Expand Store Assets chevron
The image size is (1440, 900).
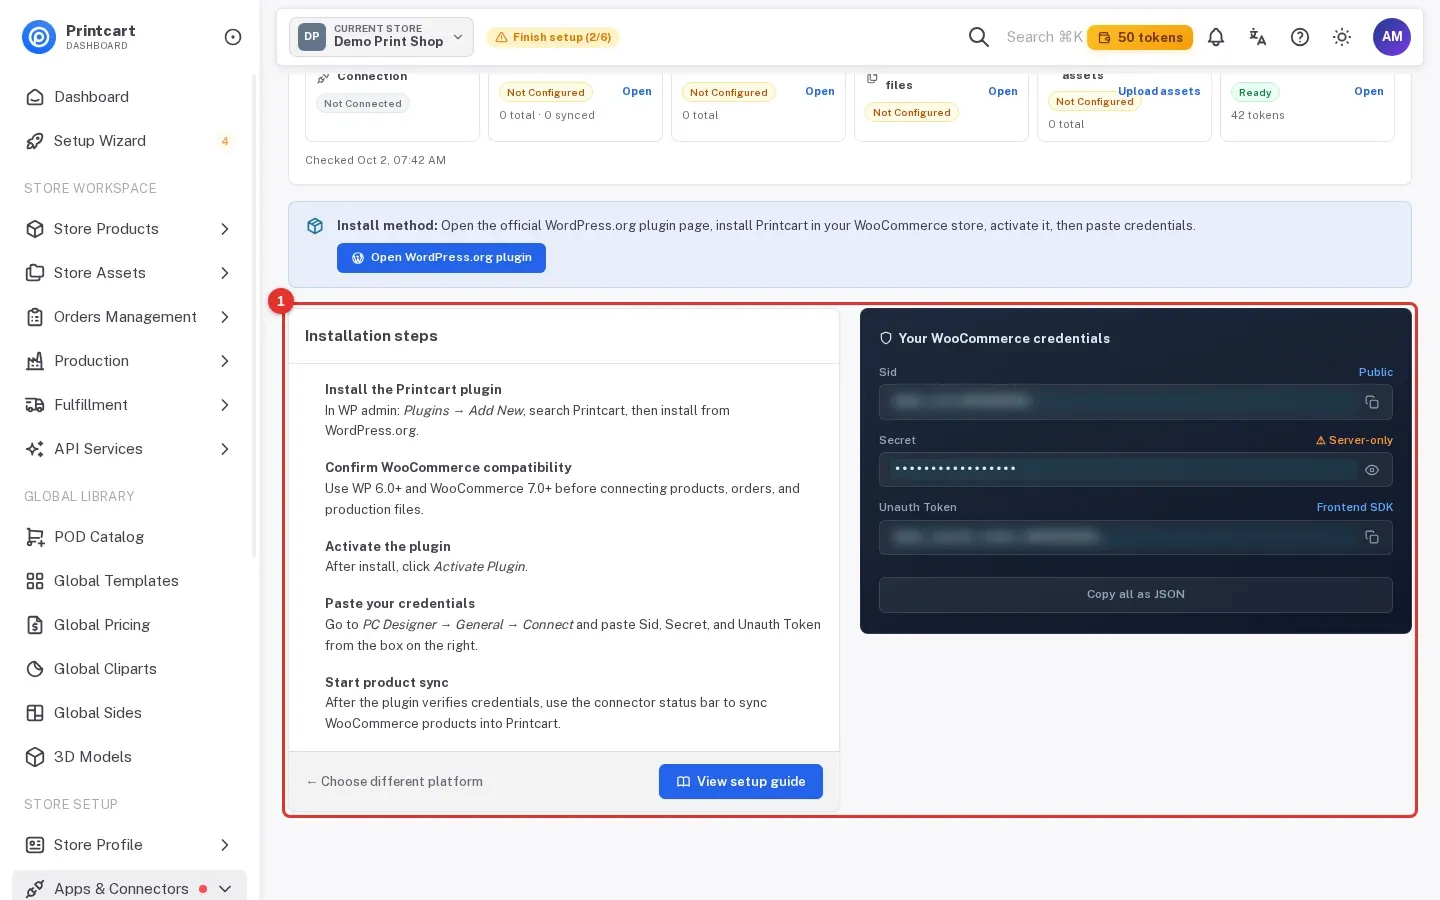[x=225, y=273]
